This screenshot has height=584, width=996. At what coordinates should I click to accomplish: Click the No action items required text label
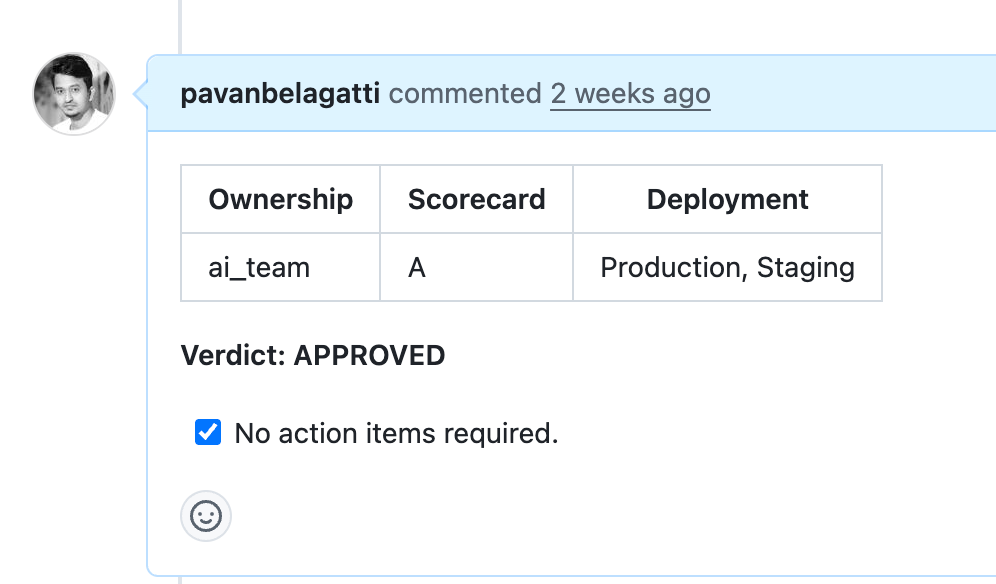click(396, 433)
